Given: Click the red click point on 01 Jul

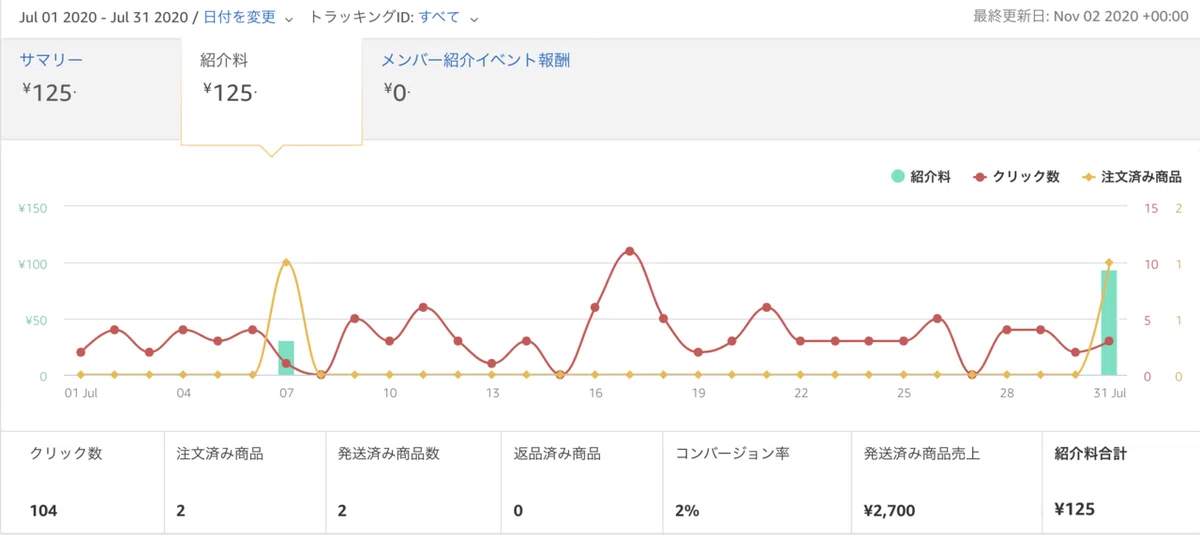Looking at the screenshot, I should click(x=80, y=352).
